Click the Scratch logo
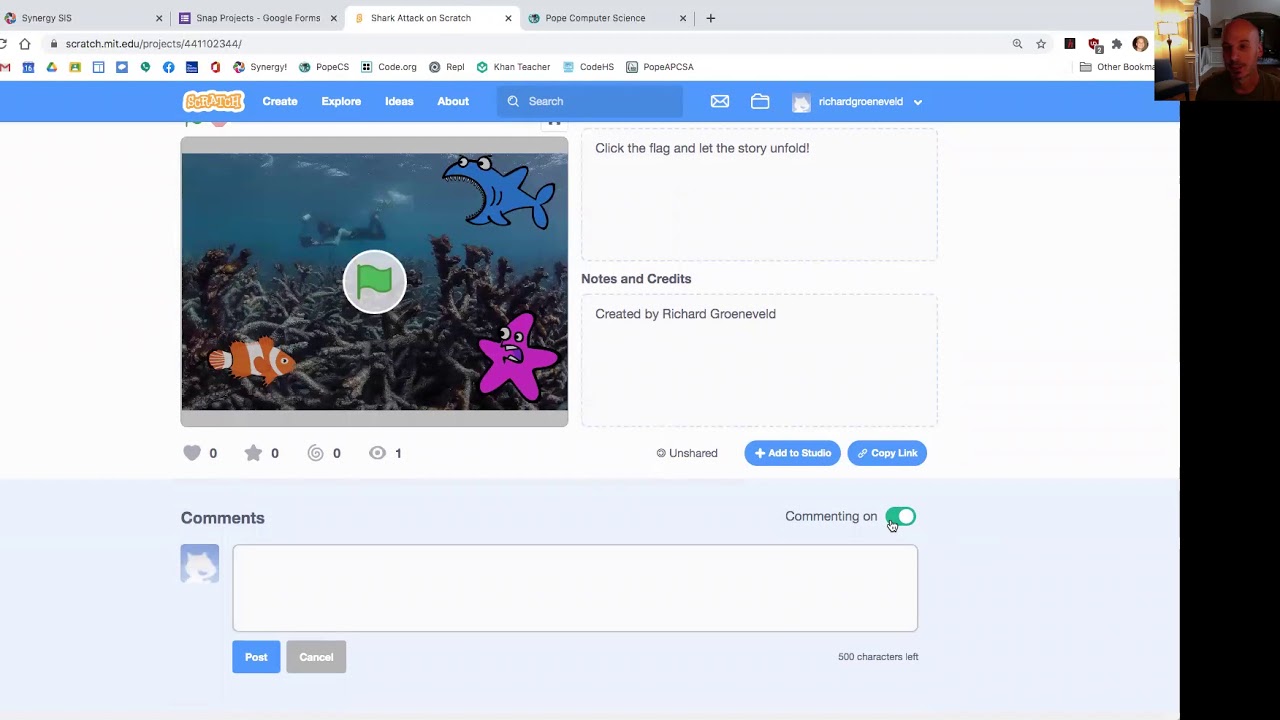Image resolution: width=1280 pixels, height=720 pixels. (213, 101)
